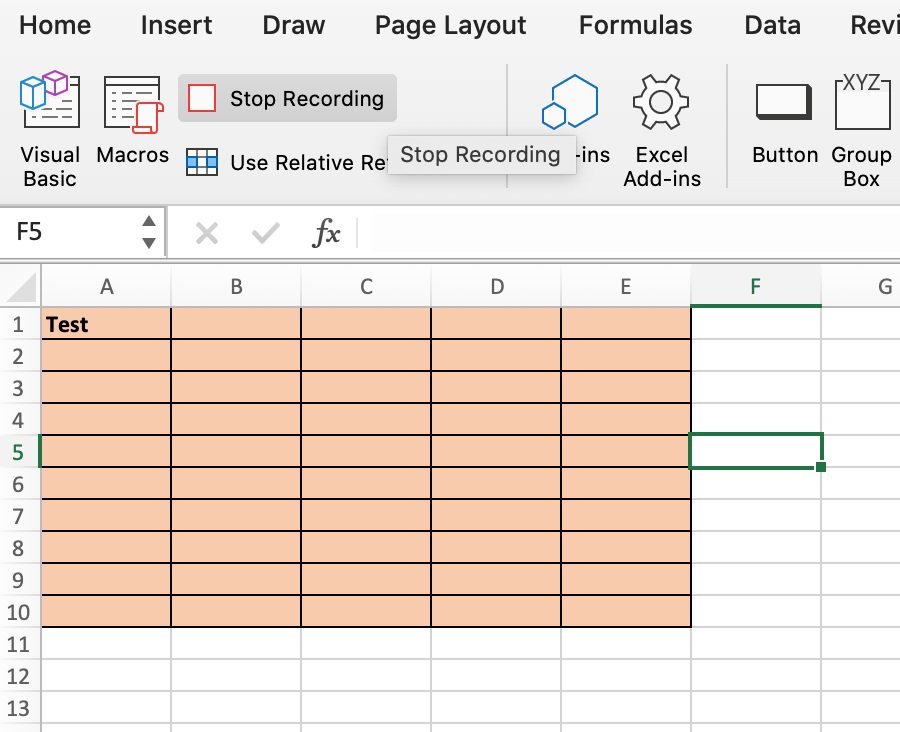Switch to the Home tab

pyautogui.click(x=55, y=25)
